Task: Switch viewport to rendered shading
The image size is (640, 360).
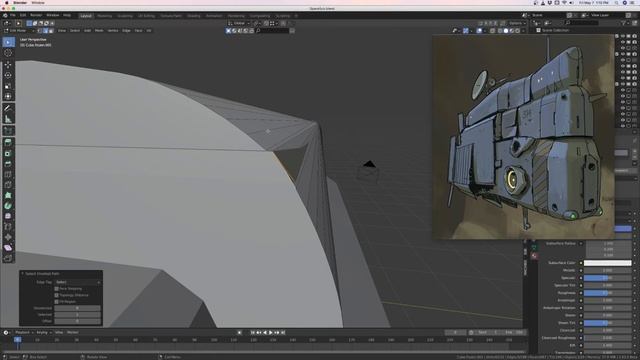Action: [517, 31]
